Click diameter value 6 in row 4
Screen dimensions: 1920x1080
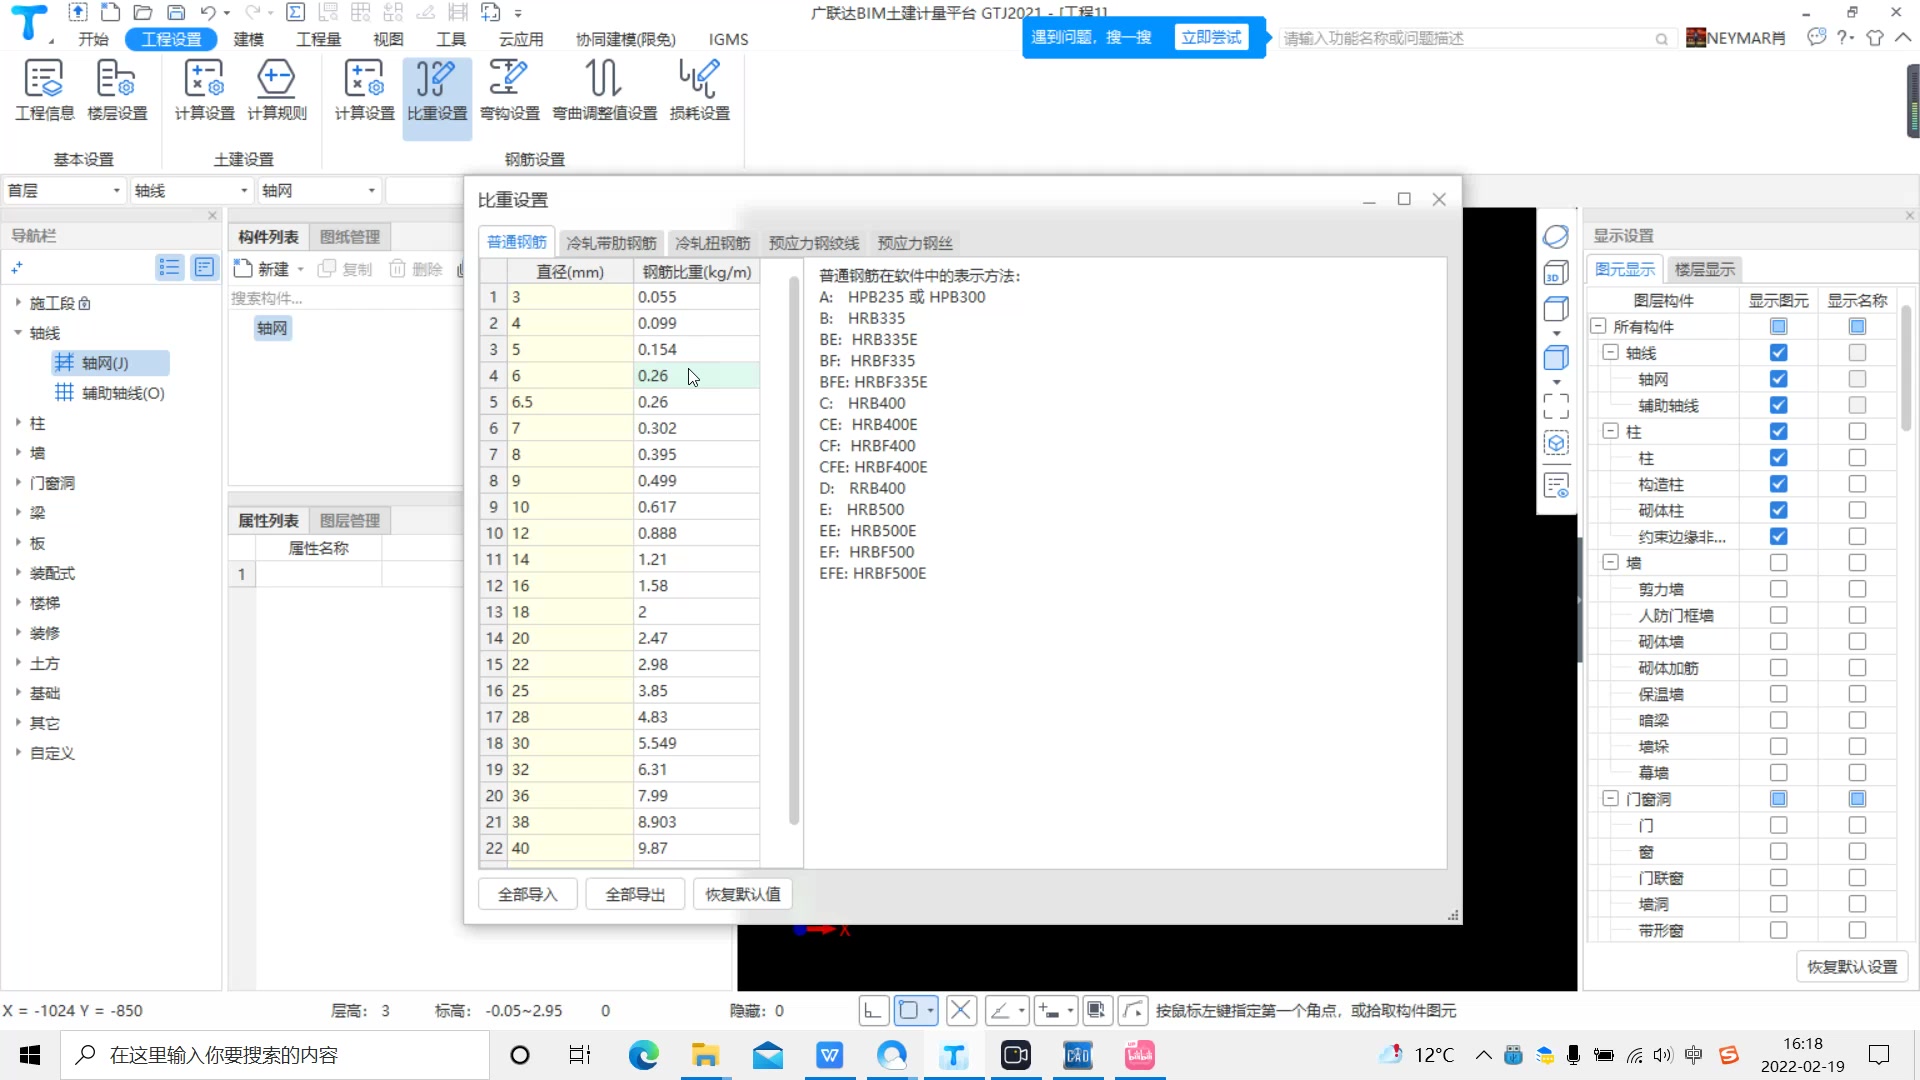click(x=567, y=375)
